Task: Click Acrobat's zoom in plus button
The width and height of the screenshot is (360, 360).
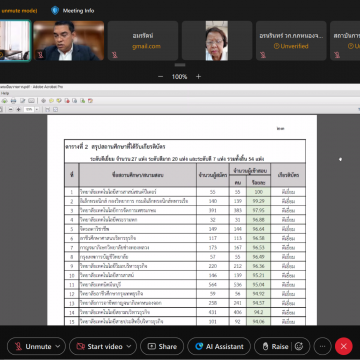Action: pos(18,109)
